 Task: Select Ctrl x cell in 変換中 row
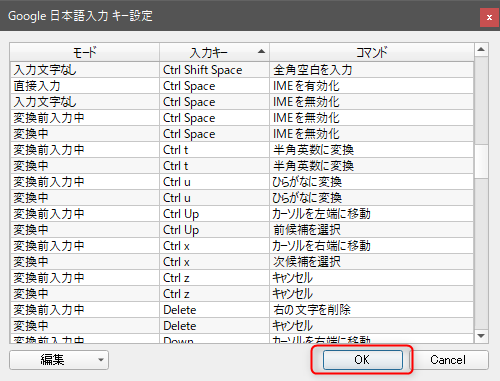[214, 262]
